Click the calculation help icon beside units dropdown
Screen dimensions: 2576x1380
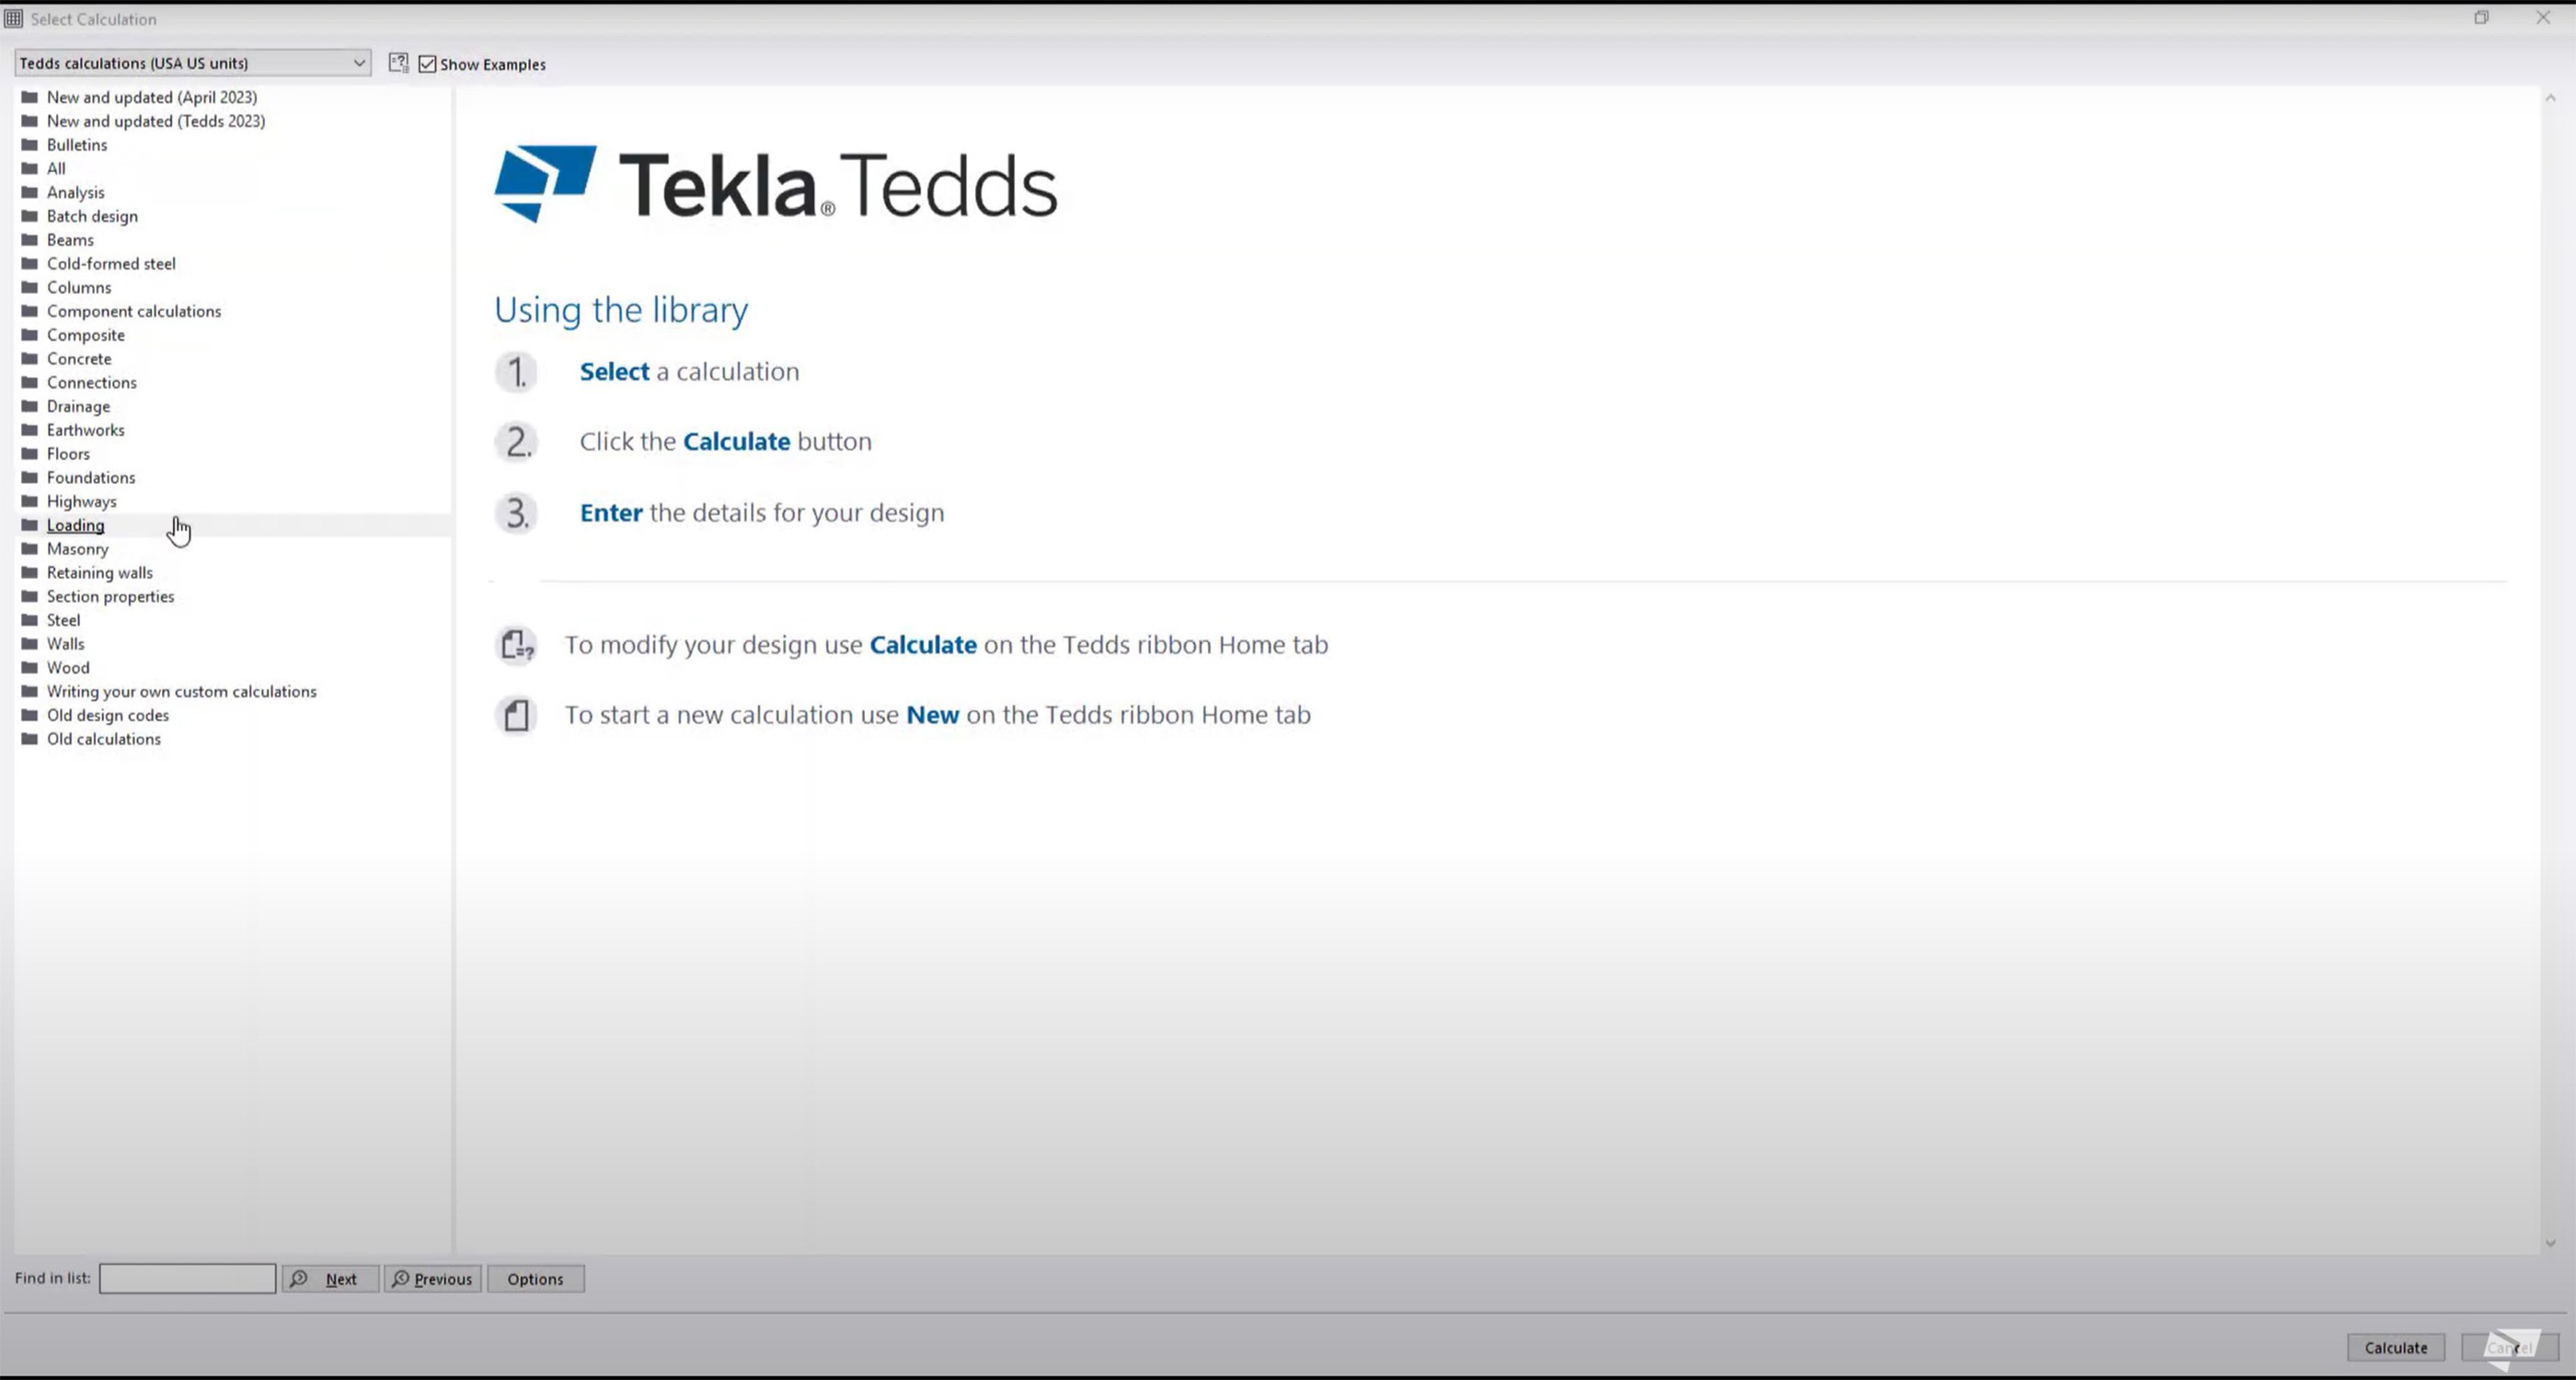(x=399, y=62)
